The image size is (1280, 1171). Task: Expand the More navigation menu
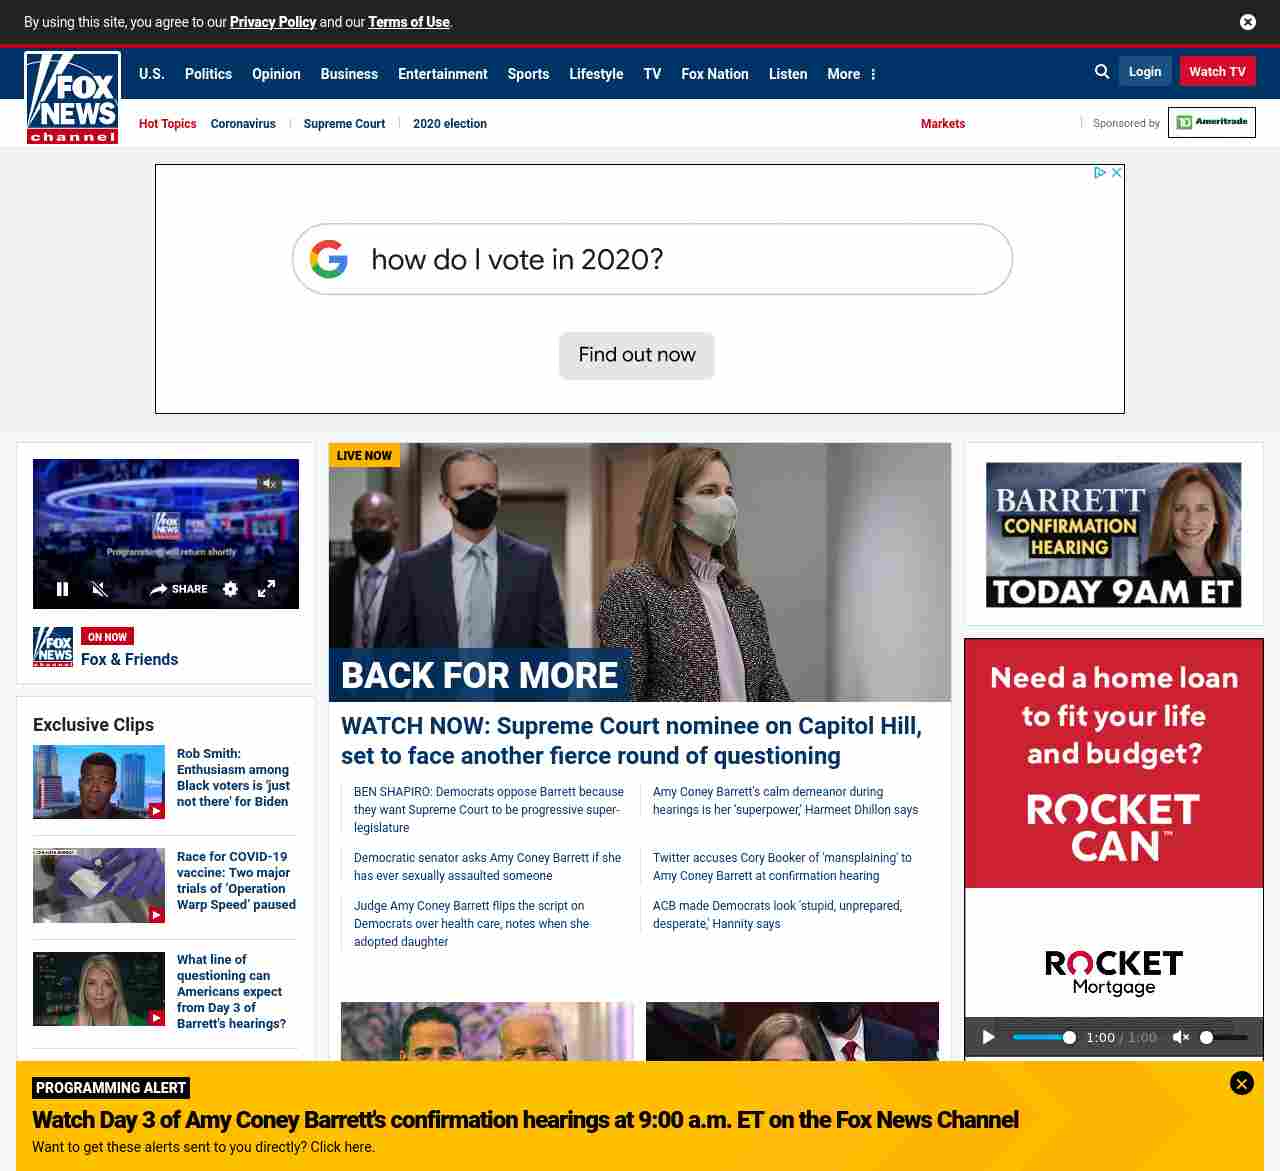(851, 74)
